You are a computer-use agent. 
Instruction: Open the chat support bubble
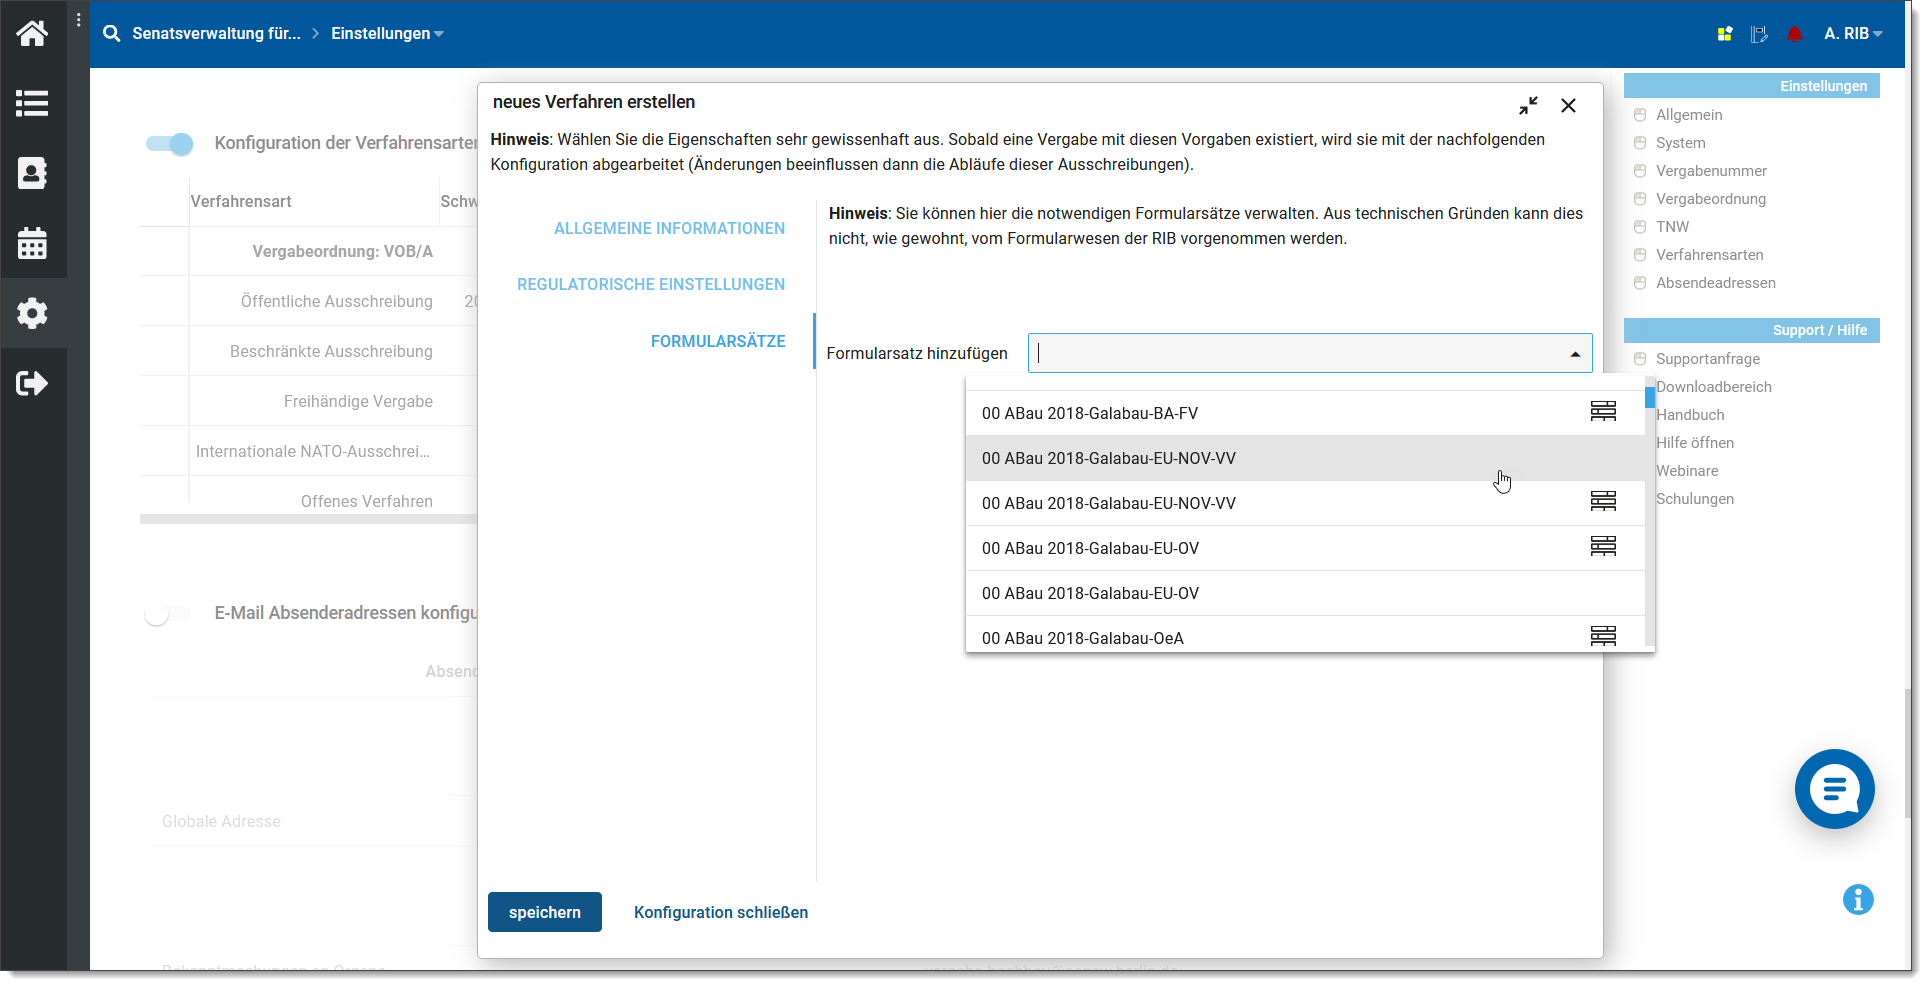point(1833,789)
